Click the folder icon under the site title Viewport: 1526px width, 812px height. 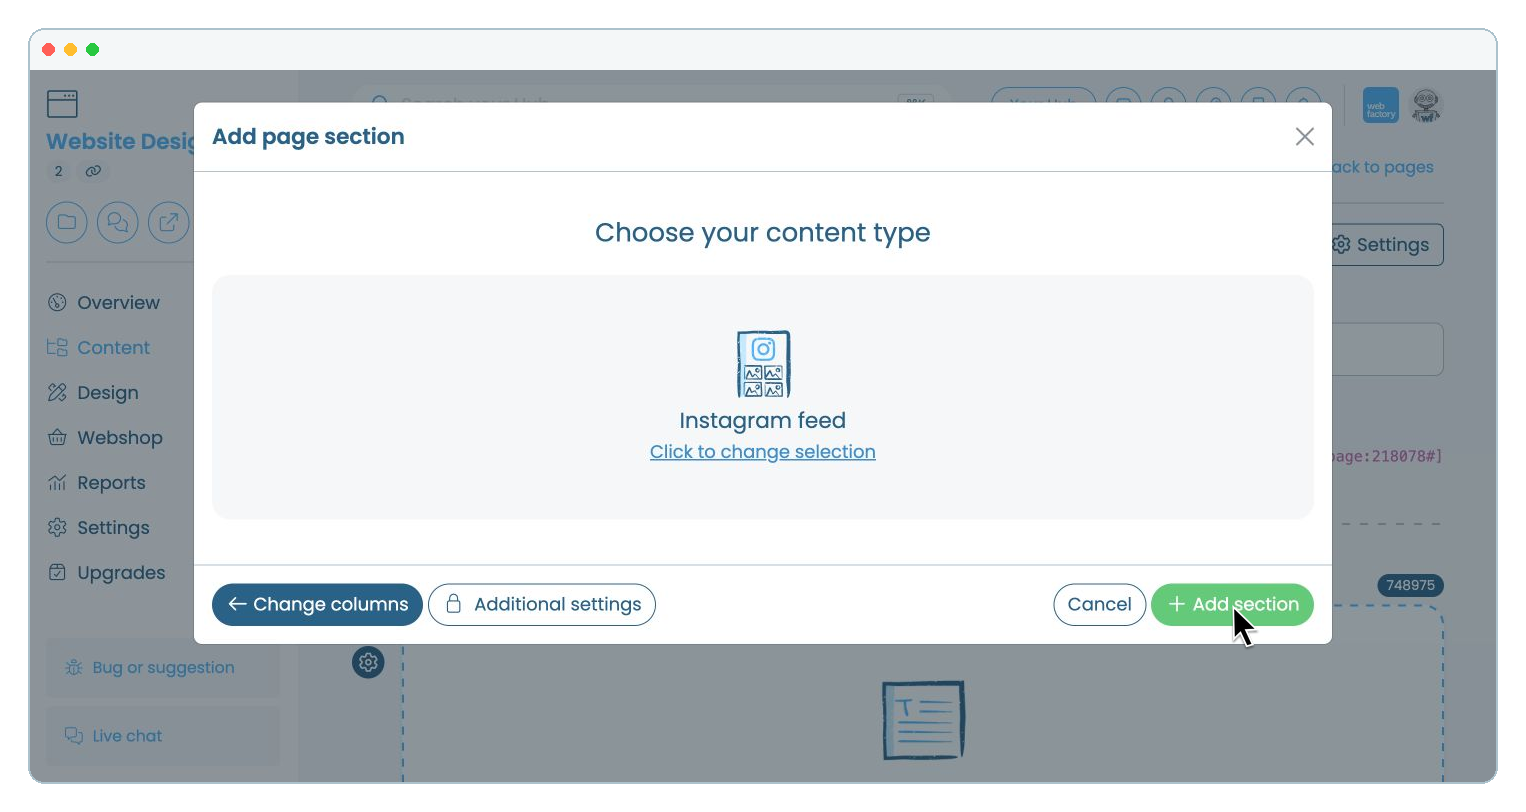67,222
